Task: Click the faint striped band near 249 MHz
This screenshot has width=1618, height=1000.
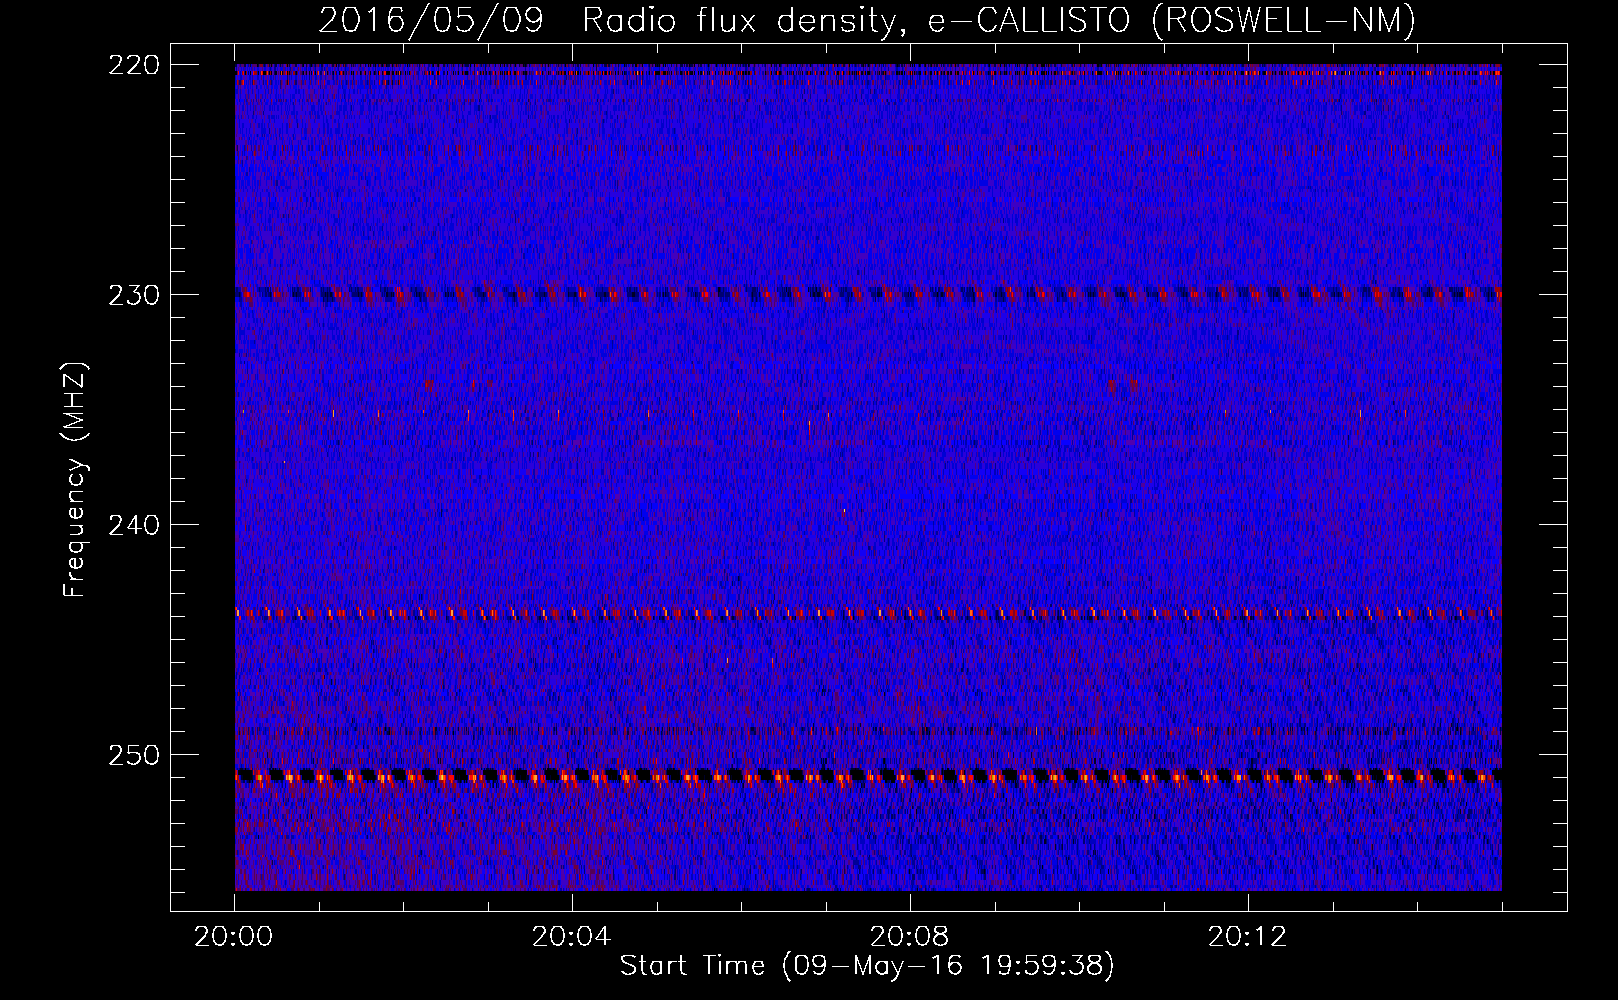Action: click(x=868, y=732)
